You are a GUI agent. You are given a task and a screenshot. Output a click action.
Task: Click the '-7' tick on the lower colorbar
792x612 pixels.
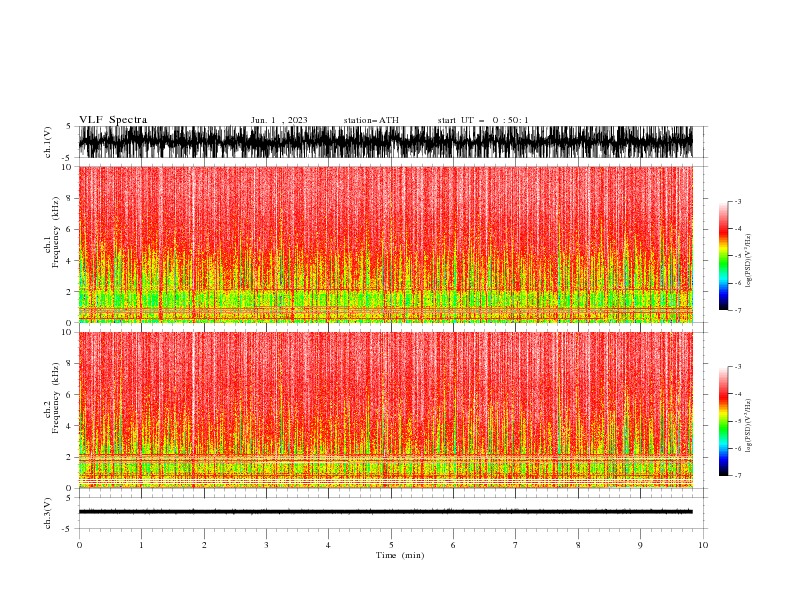click(x=738, y=475)
